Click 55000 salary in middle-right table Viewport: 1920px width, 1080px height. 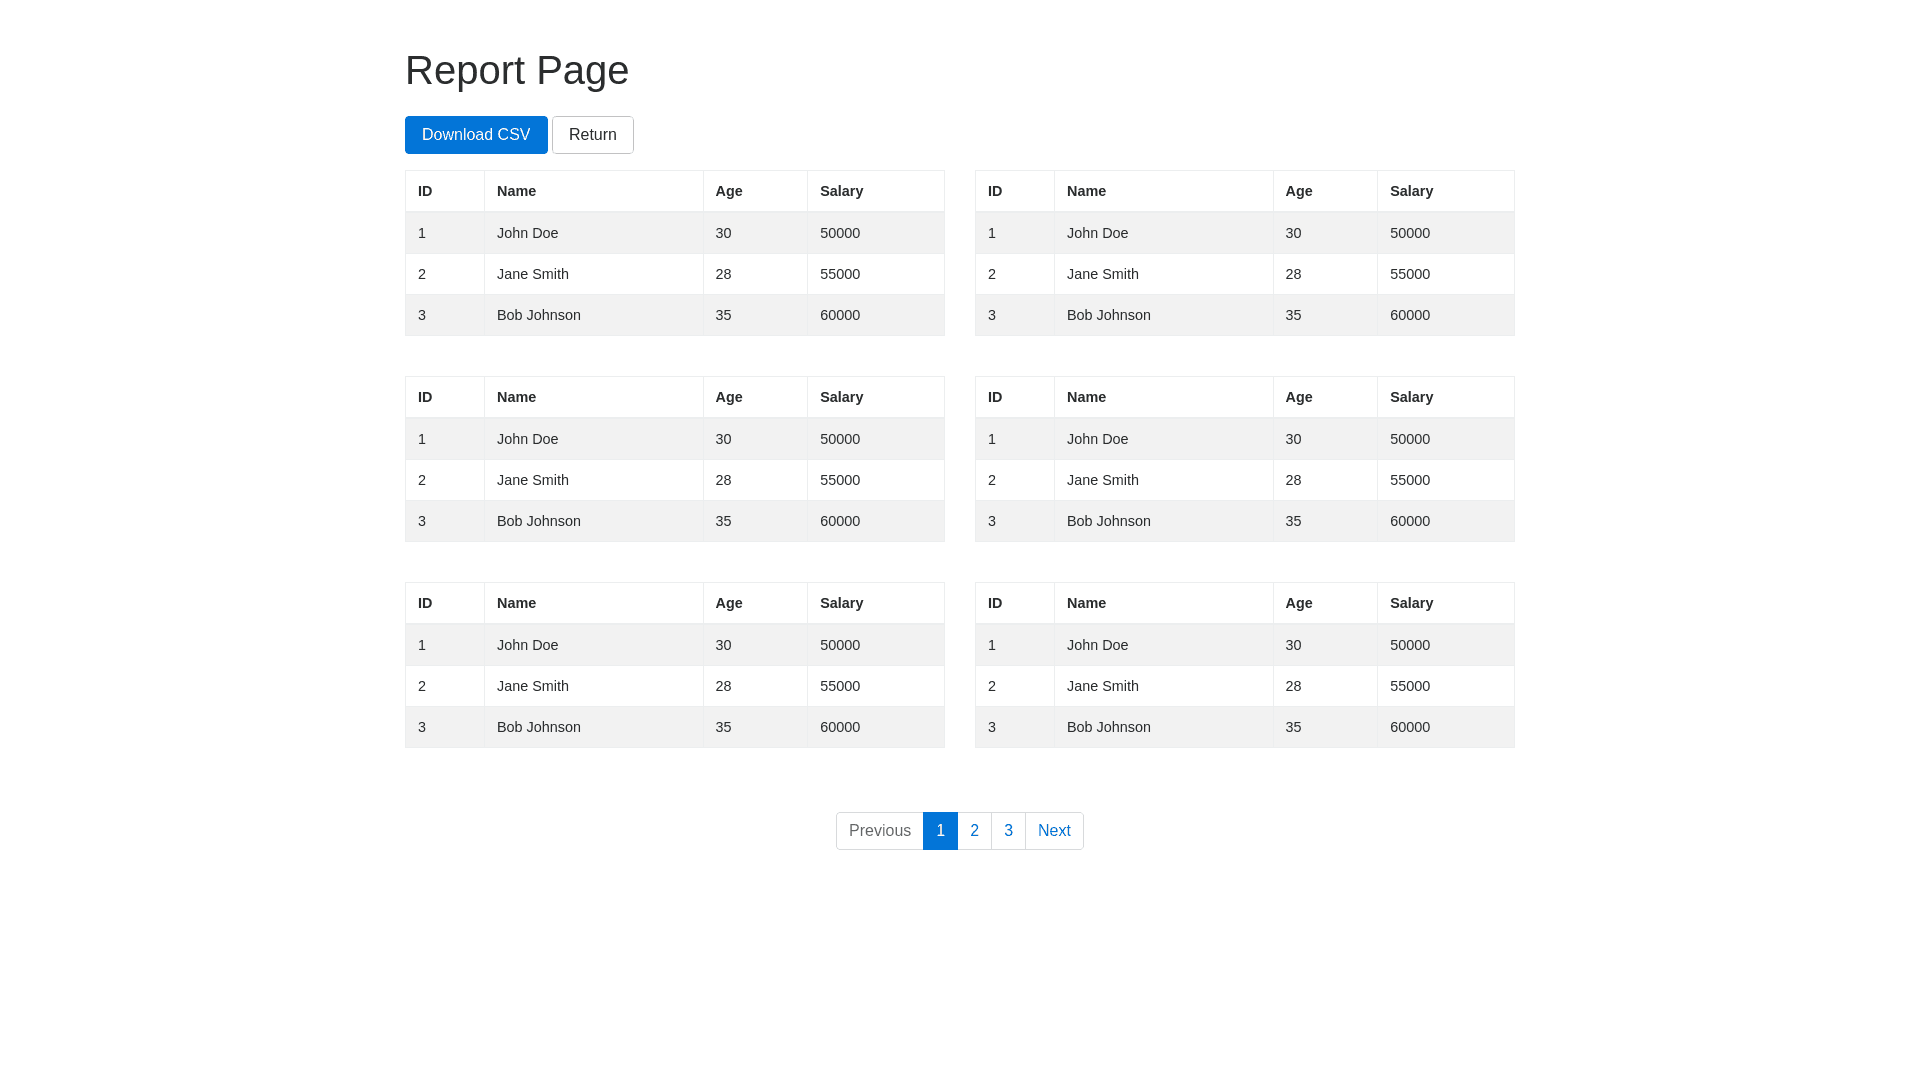[x=1409, y=480]
